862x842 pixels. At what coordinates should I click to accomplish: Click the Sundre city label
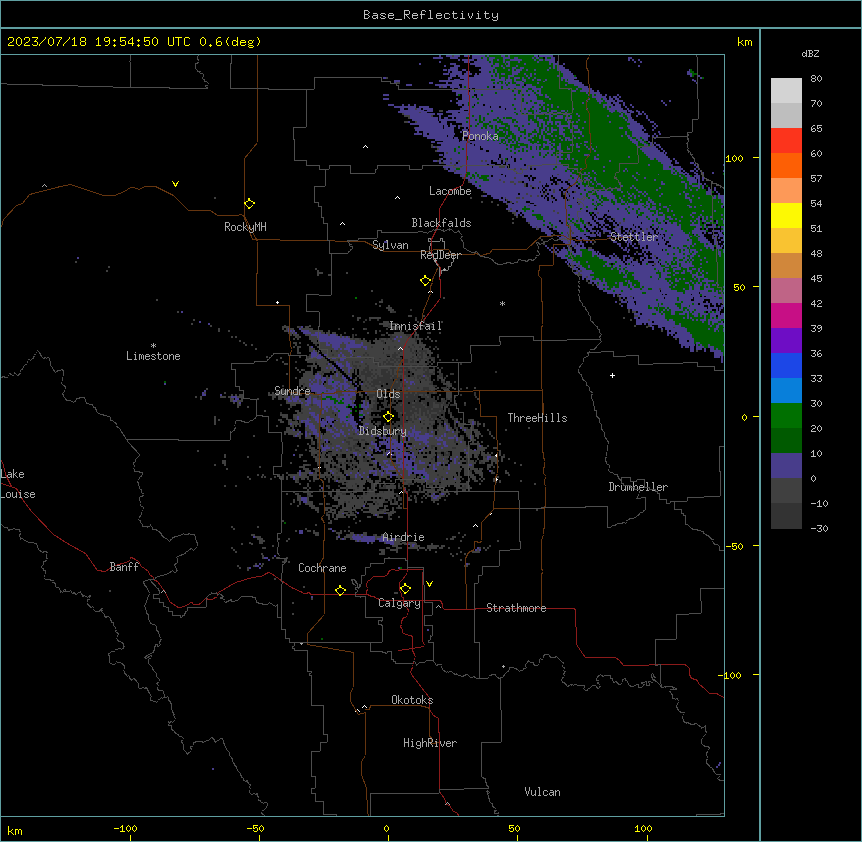point(292,391)
